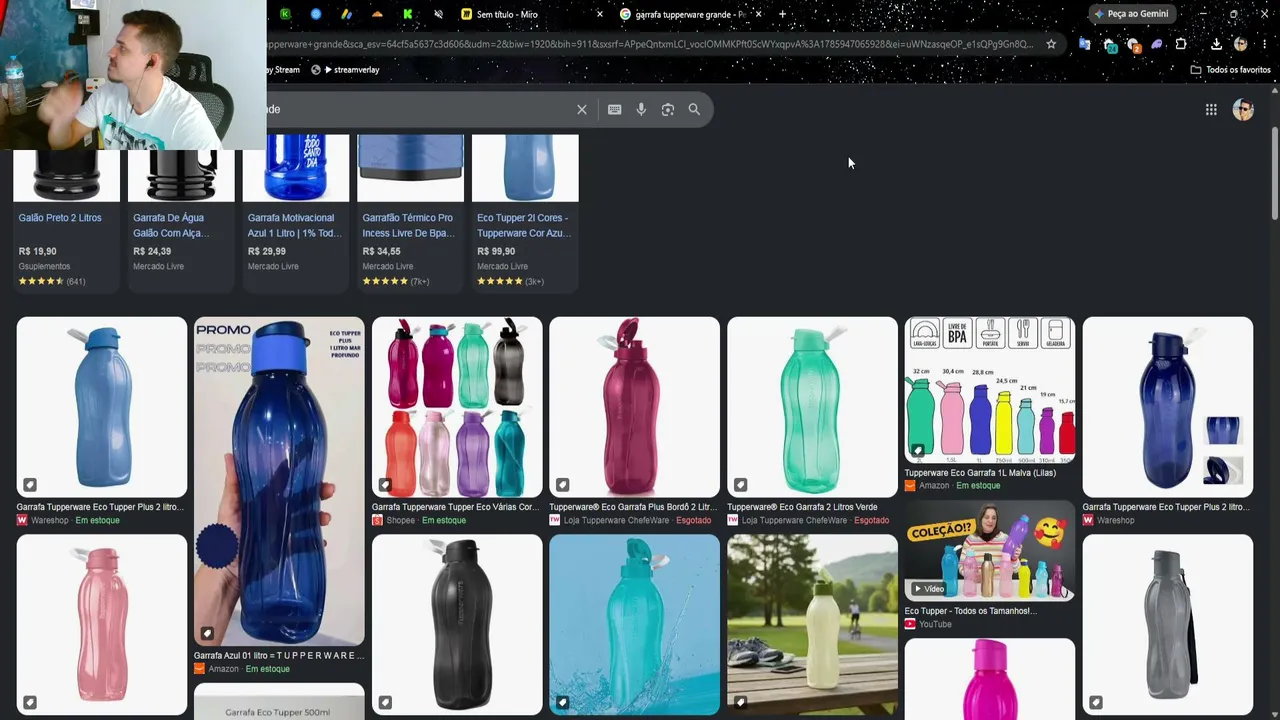Screen dimensions: 1280x720
Task: Switch to the blue circle pinned tab
Action: point(316,14)
